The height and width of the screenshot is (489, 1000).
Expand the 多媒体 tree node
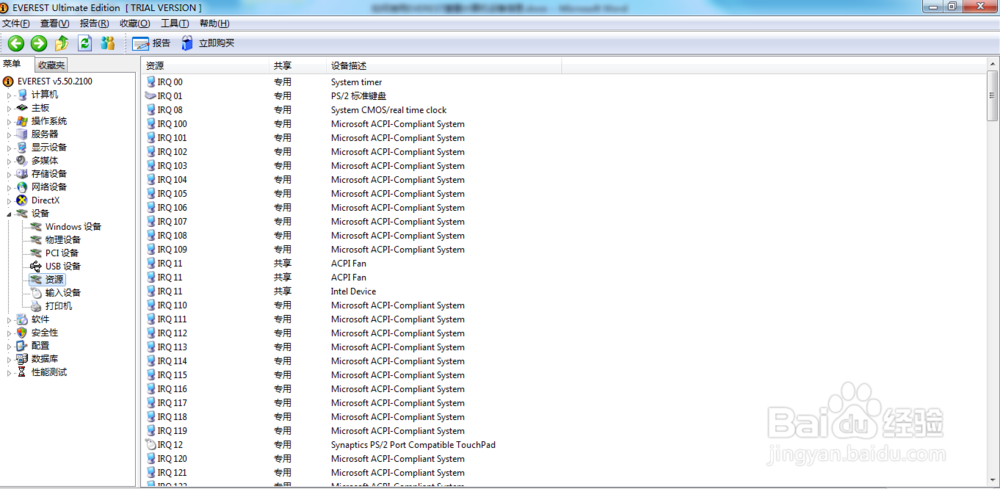point(9,161)
